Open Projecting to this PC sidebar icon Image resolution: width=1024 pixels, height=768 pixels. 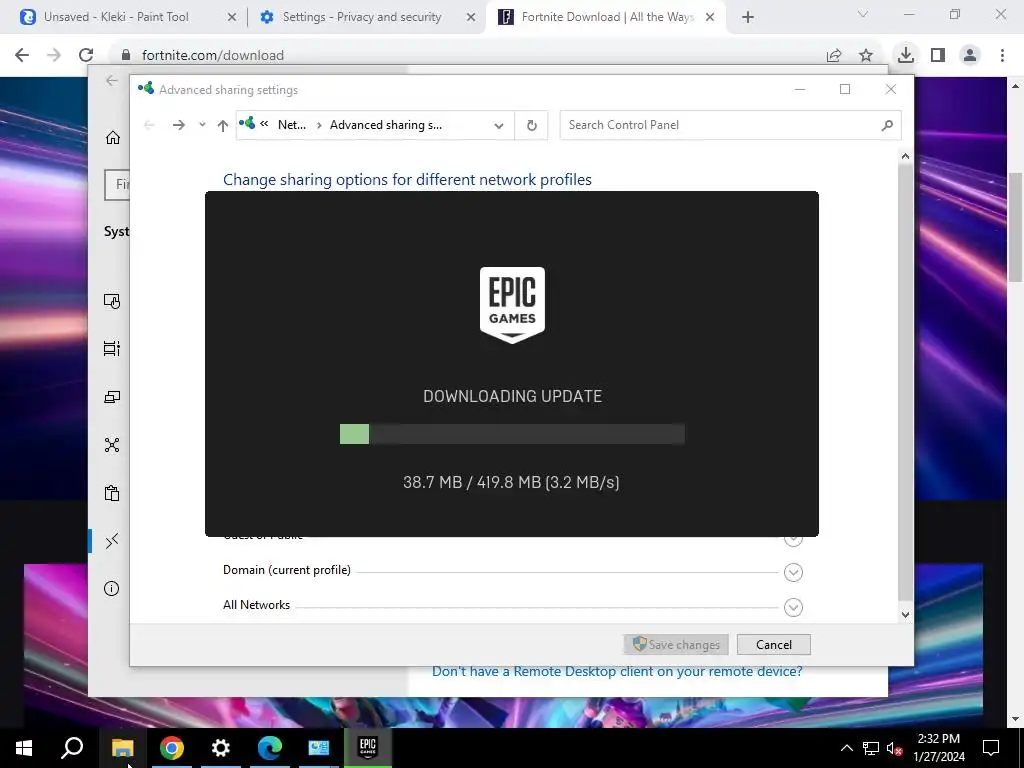point(112,397)
